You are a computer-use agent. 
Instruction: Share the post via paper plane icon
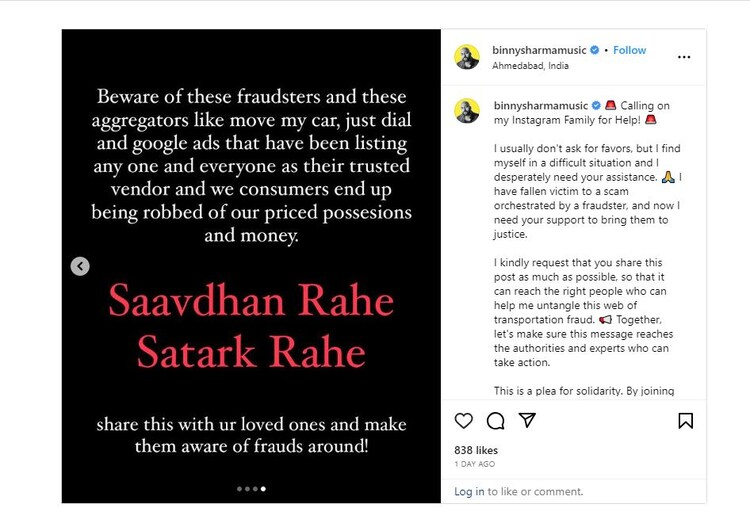(x=526, y=421)
